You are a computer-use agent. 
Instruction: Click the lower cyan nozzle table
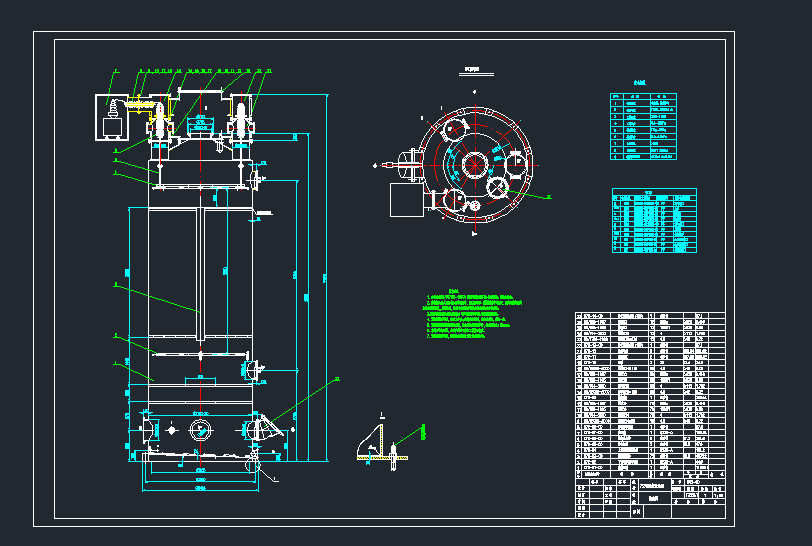coord(654,222)
